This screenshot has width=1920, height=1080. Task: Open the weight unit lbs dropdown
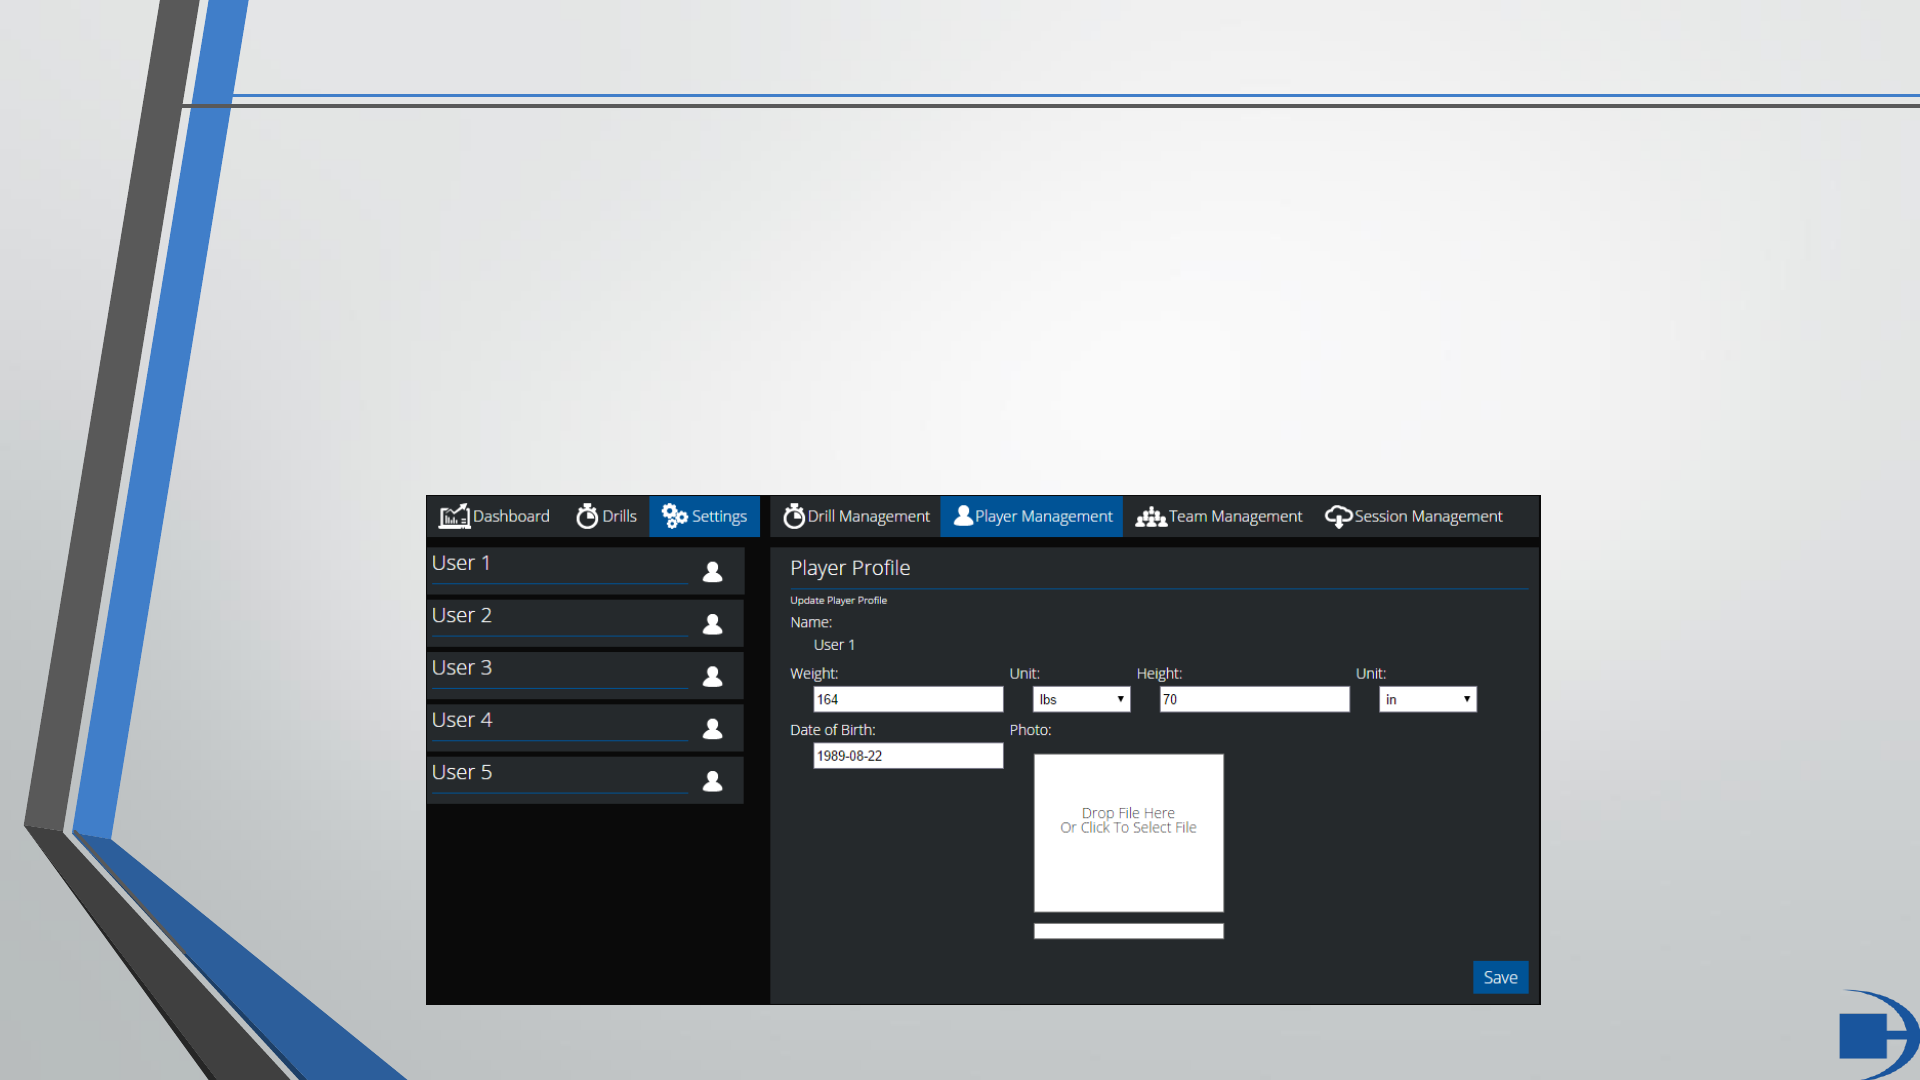point(1081,699)
